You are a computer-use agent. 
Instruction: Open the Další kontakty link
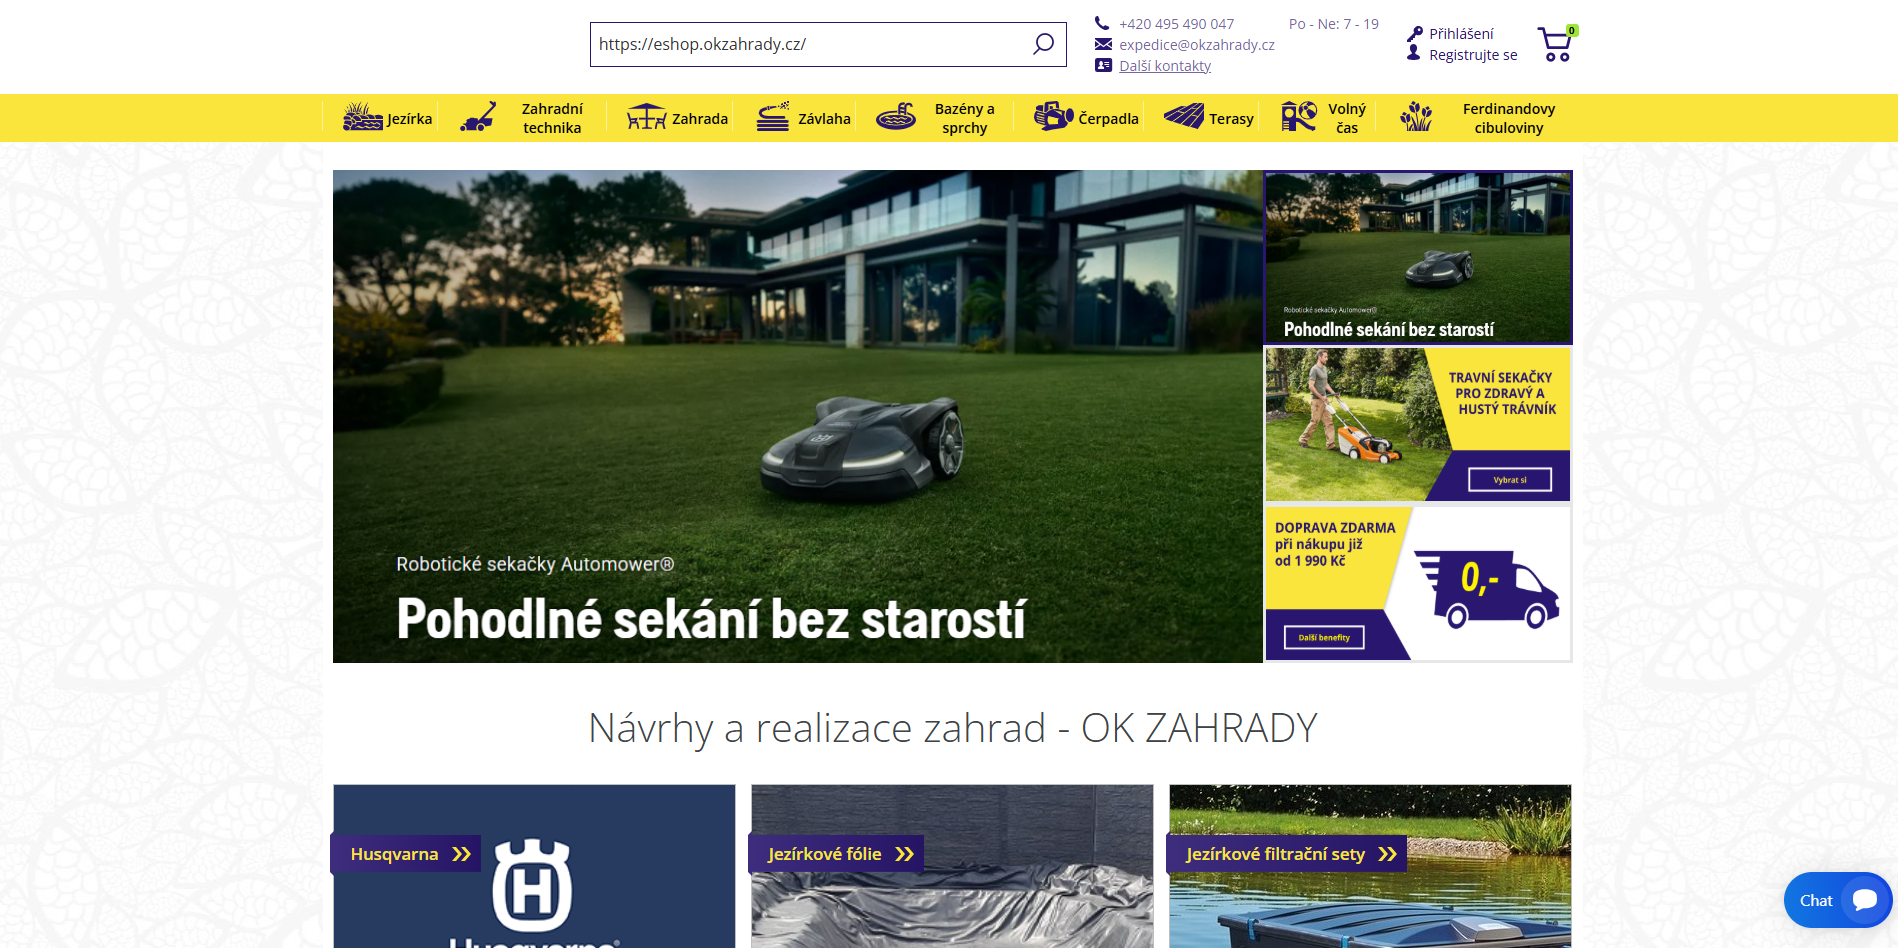pyautogui.click(x=1165, y=66)
